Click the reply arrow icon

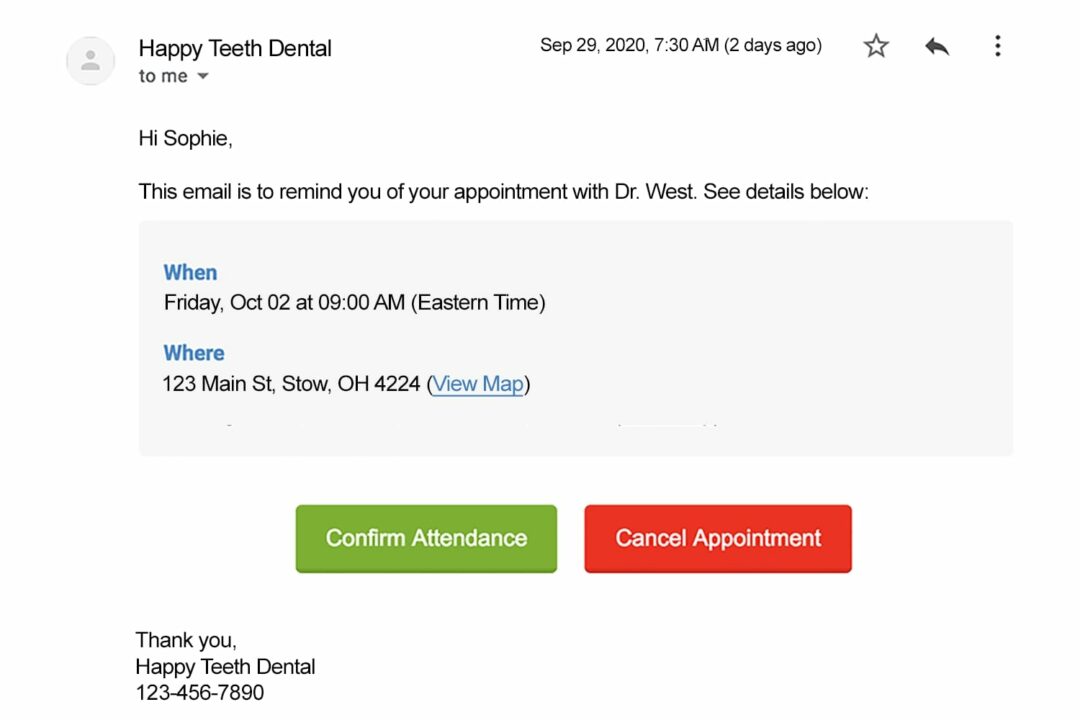937,45
